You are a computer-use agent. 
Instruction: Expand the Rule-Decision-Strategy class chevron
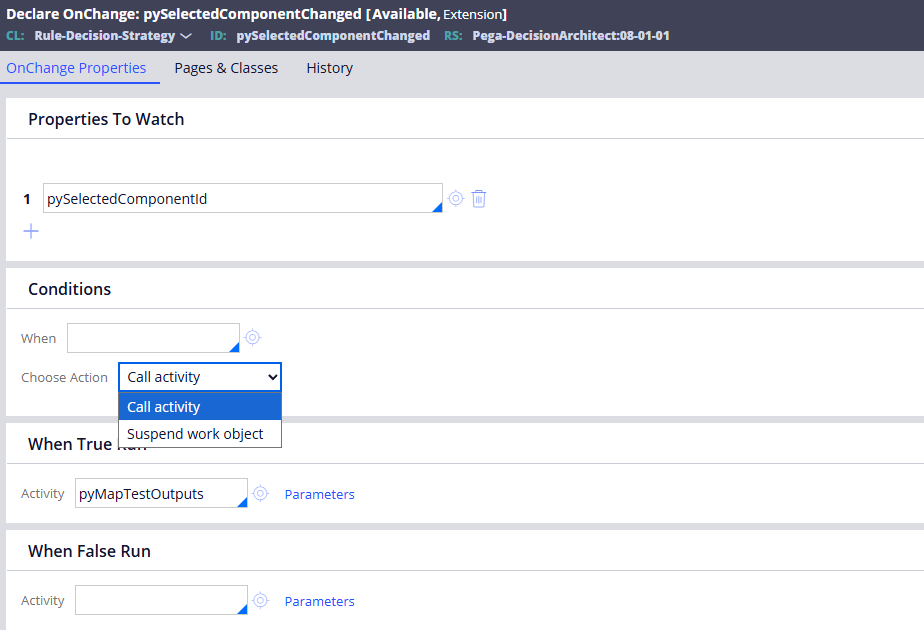coord(186,36)
